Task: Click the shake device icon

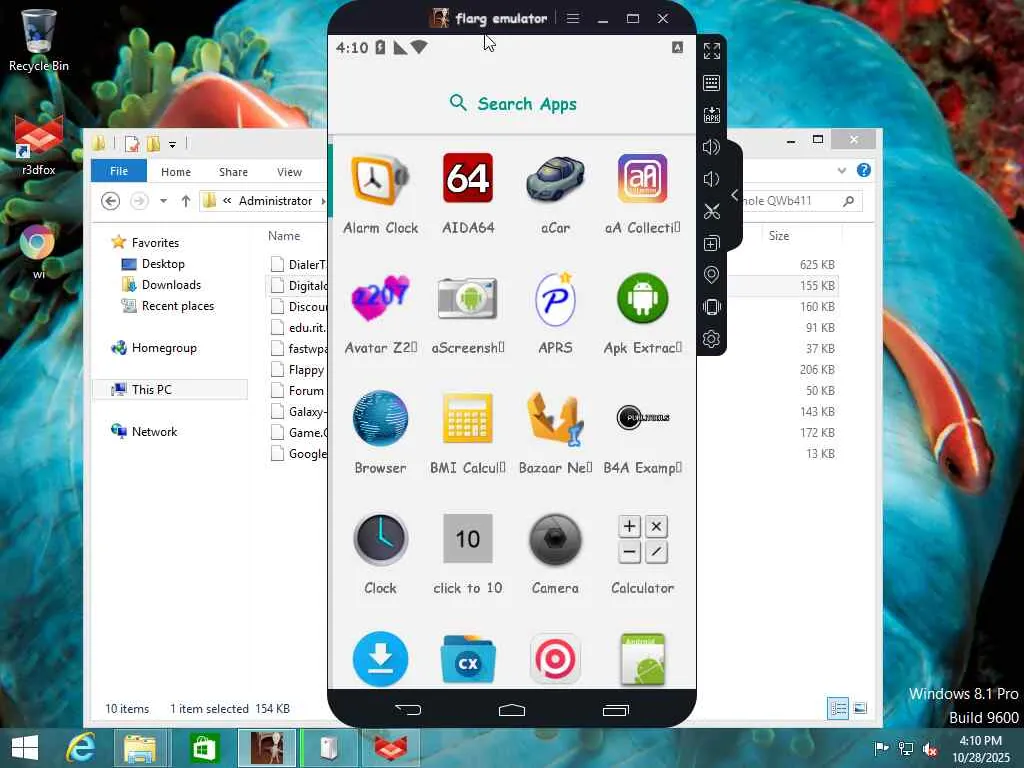Action: click(712, 307)
